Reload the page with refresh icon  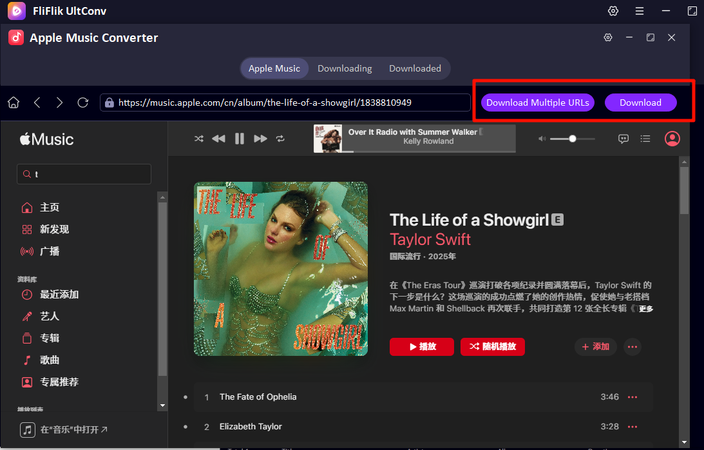pos(83,102)
